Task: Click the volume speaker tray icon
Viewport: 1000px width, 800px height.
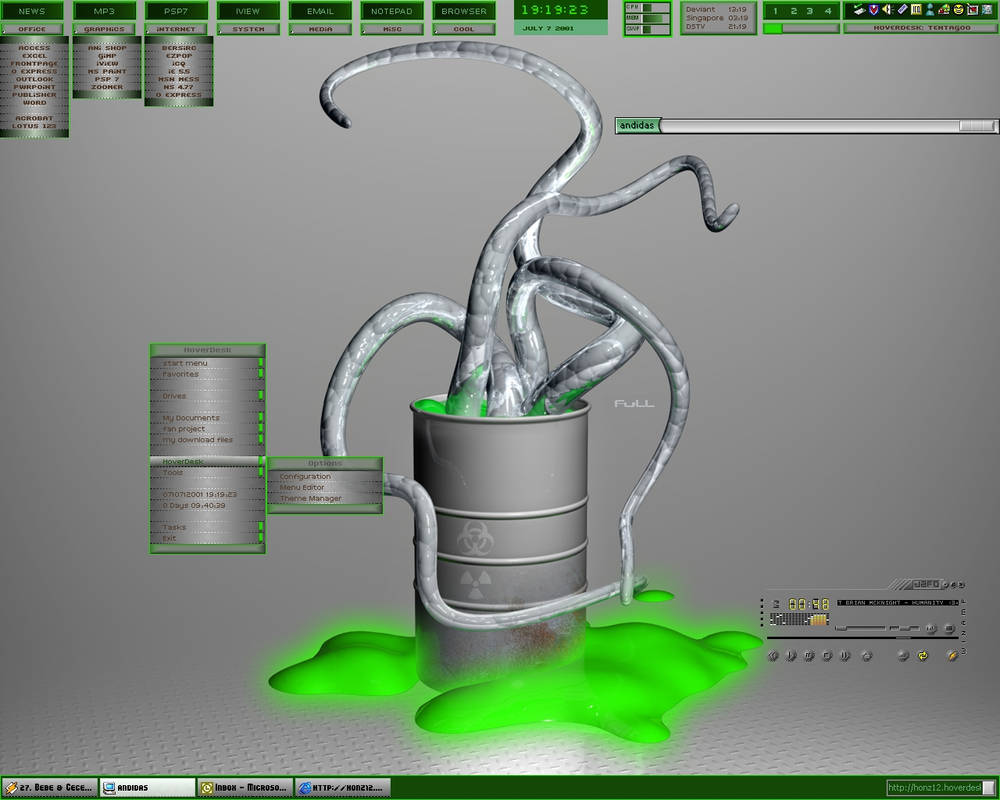Action: [x=887, y=9]
